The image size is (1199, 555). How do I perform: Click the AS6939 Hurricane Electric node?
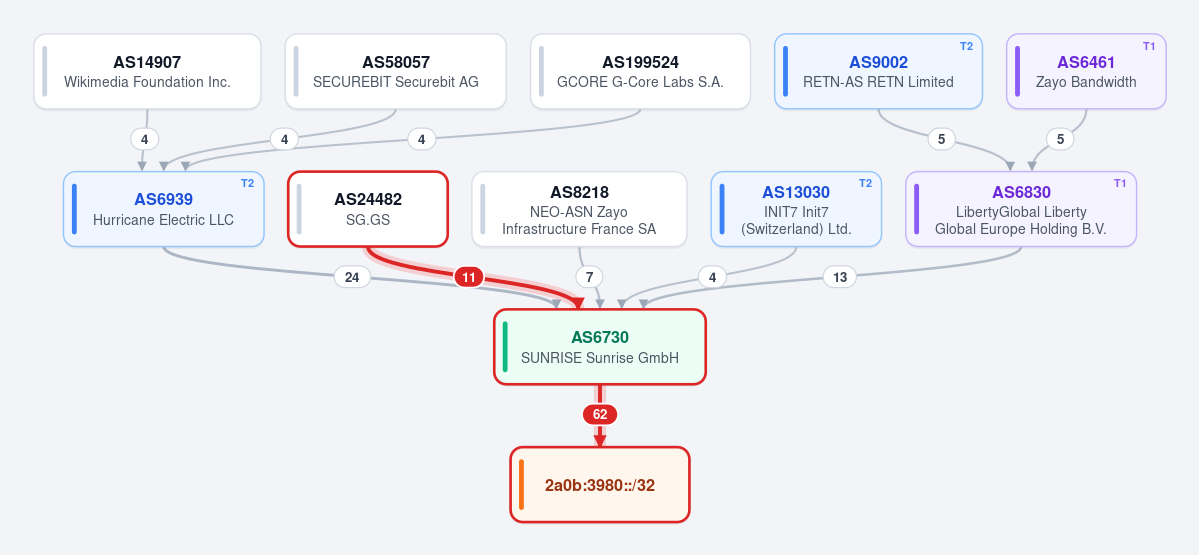point(164,209)
